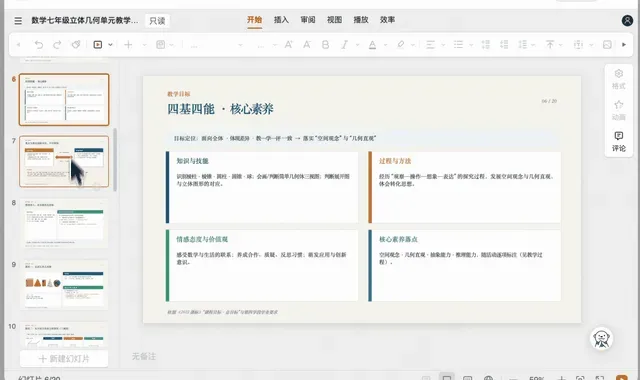Image resolution: width=640 pixels, height=380 pixels.
Task: Select slide 10 thumbnail
Action: 64,335
